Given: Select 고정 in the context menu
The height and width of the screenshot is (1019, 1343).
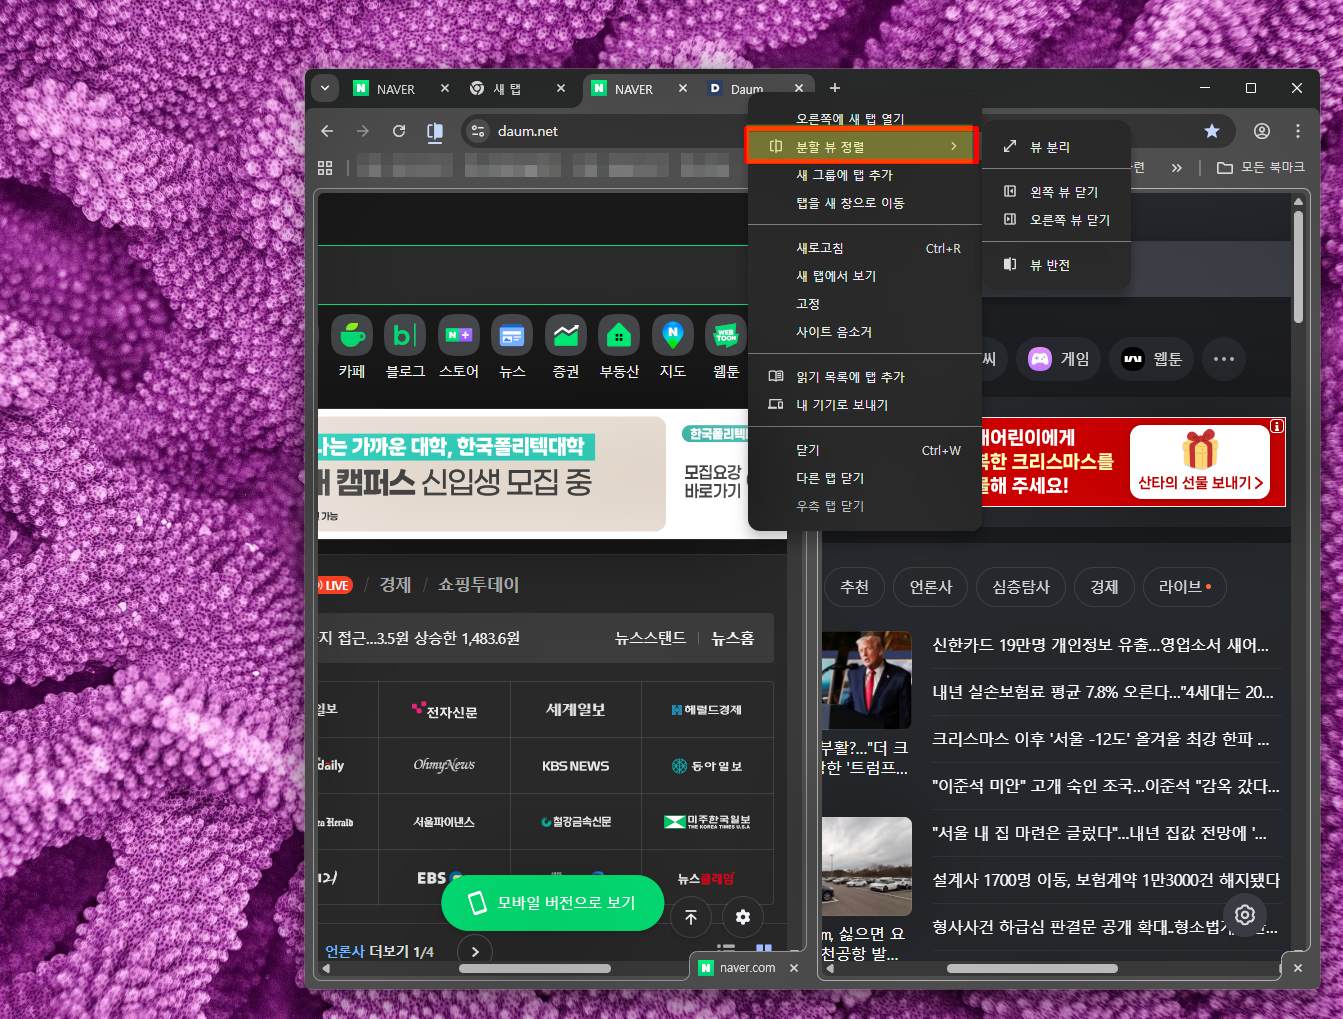Looking at the screenshot, I should pyautogui.click(x=864, y=304).
